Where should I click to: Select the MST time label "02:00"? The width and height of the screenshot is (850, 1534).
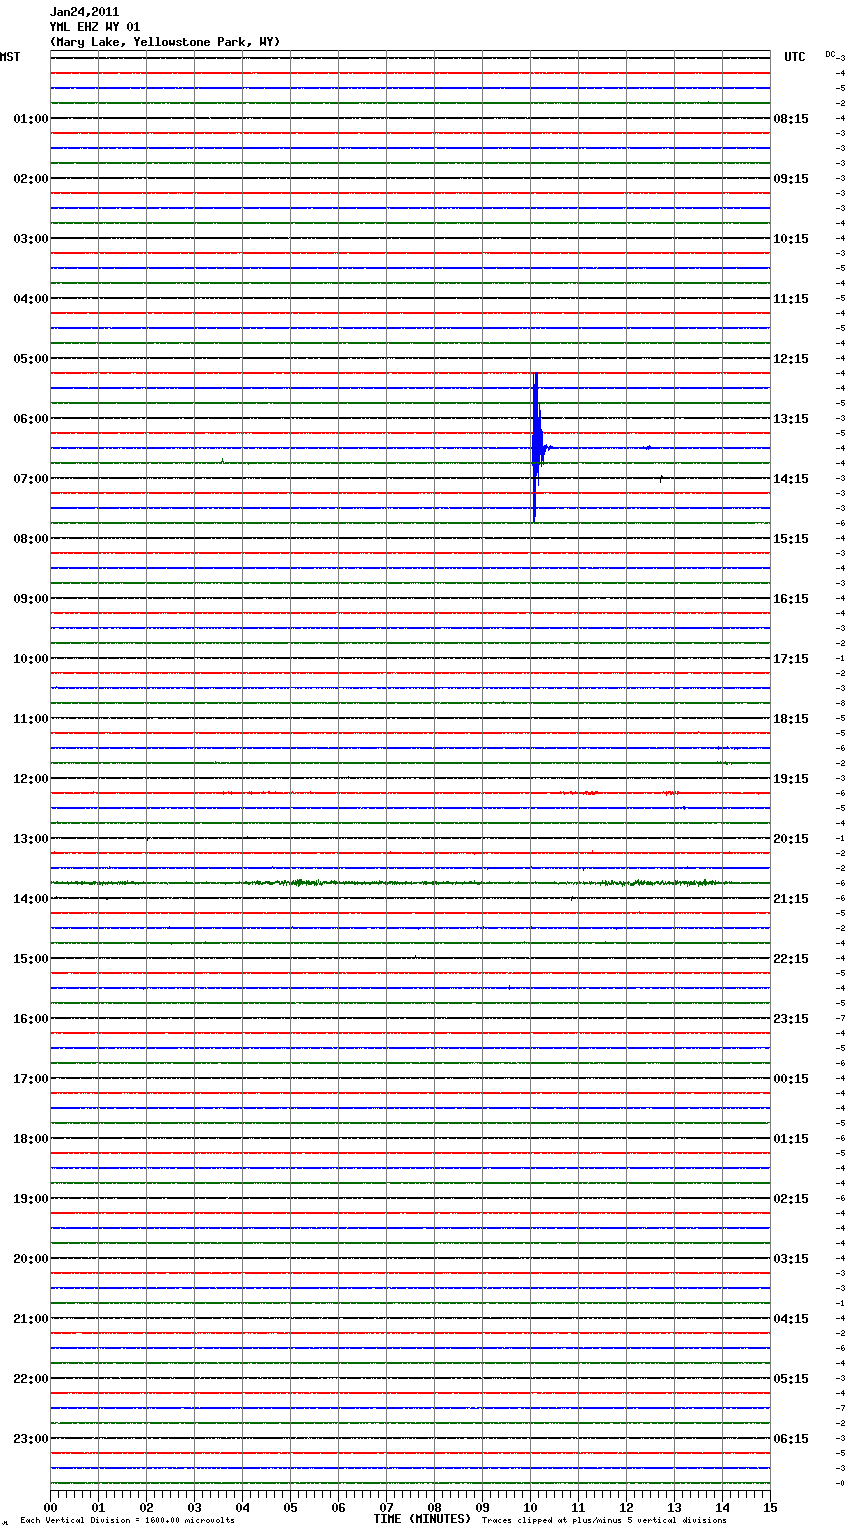click(x=31, y=179)
